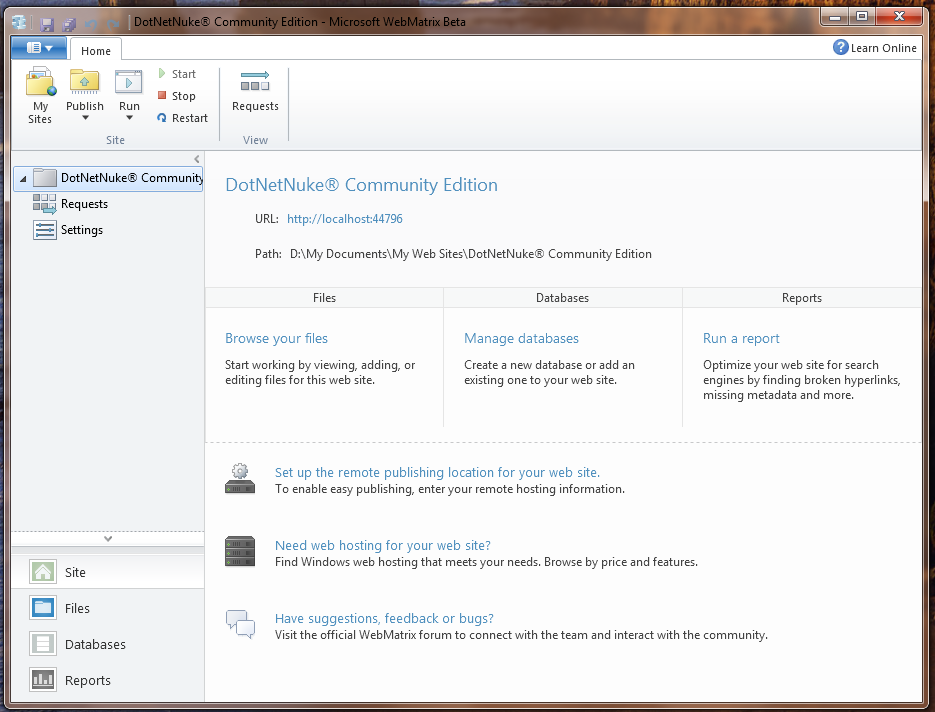
Task: Select Settings in the navigation tree
Action: 82,230
